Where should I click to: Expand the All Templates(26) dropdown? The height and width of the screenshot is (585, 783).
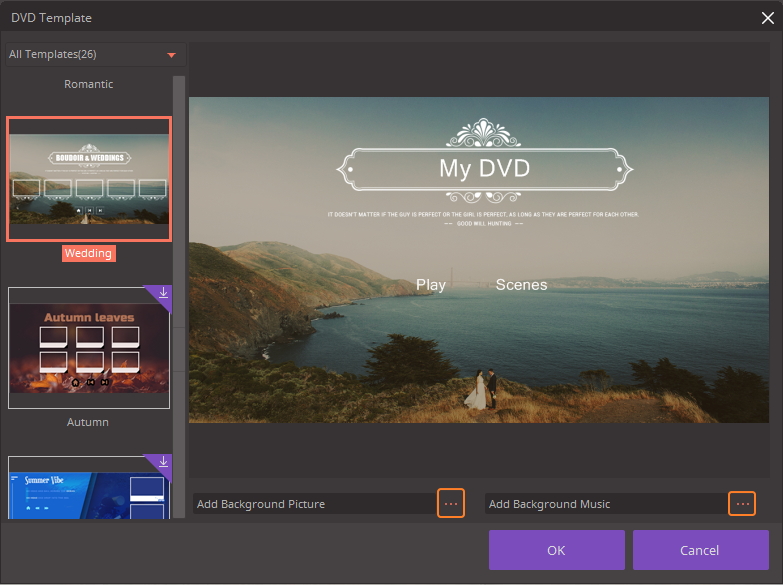pos(96,54)
